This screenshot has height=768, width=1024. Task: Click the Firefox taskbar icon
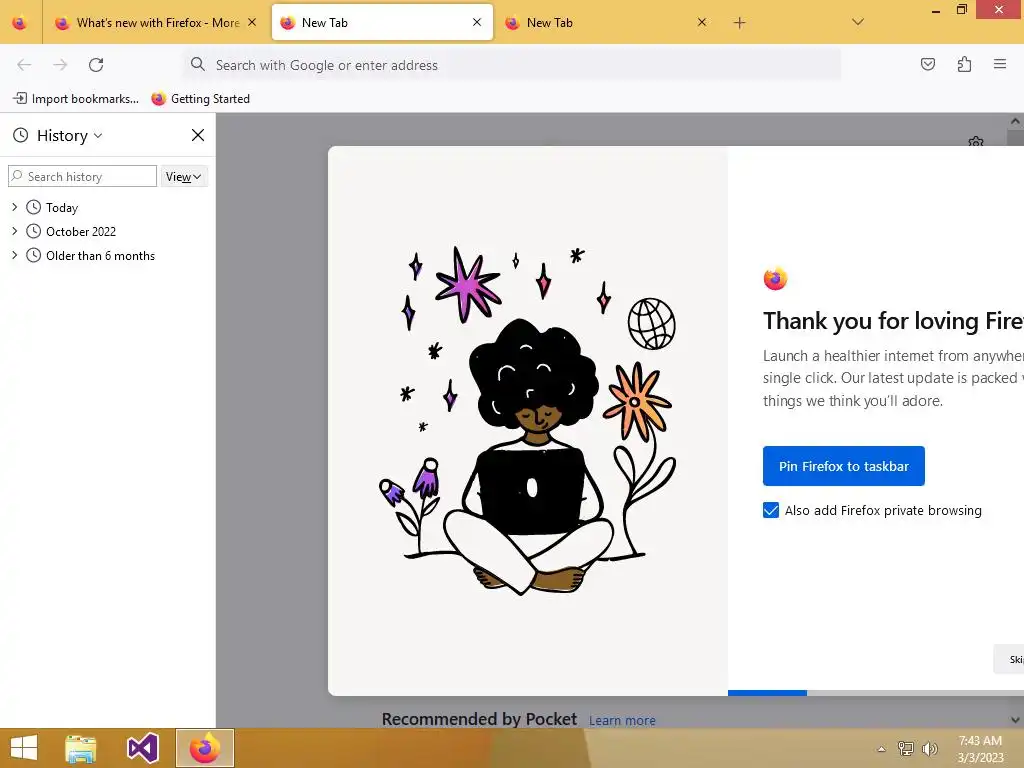click(204, 748)
